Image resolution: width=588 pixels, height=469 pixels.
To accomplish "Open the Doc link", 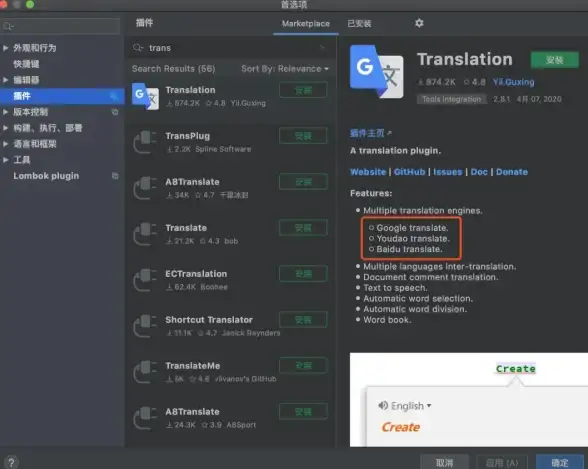I will tap(479, 172).
